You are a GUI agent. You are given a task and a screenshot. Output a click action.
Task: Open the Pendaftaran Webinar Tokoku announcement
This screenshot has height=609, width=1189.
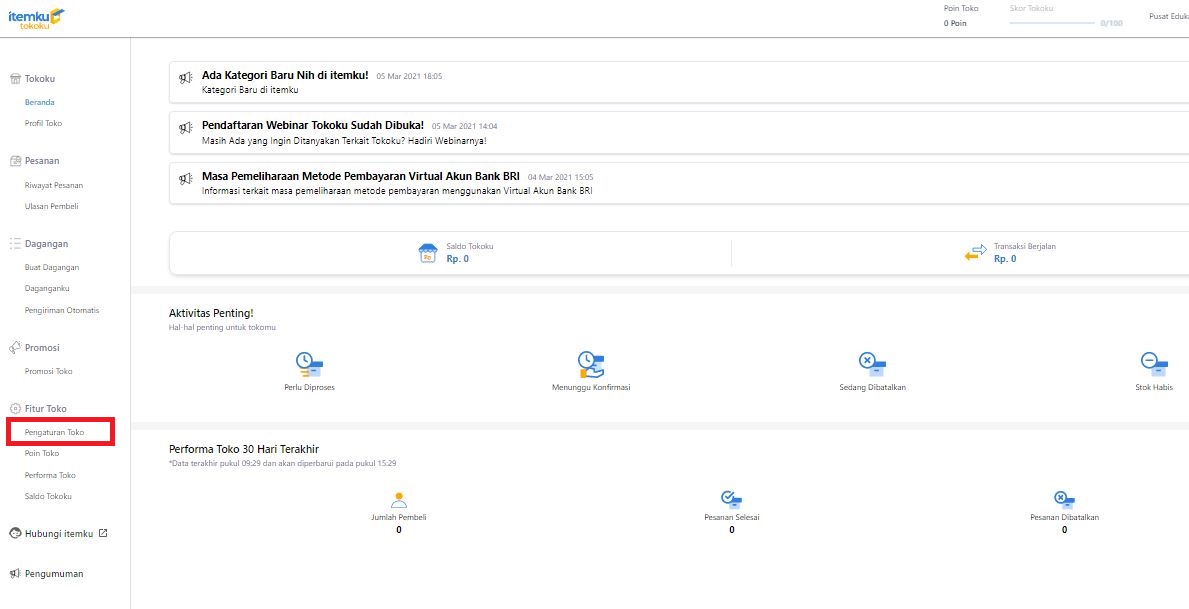coord(312,125)
